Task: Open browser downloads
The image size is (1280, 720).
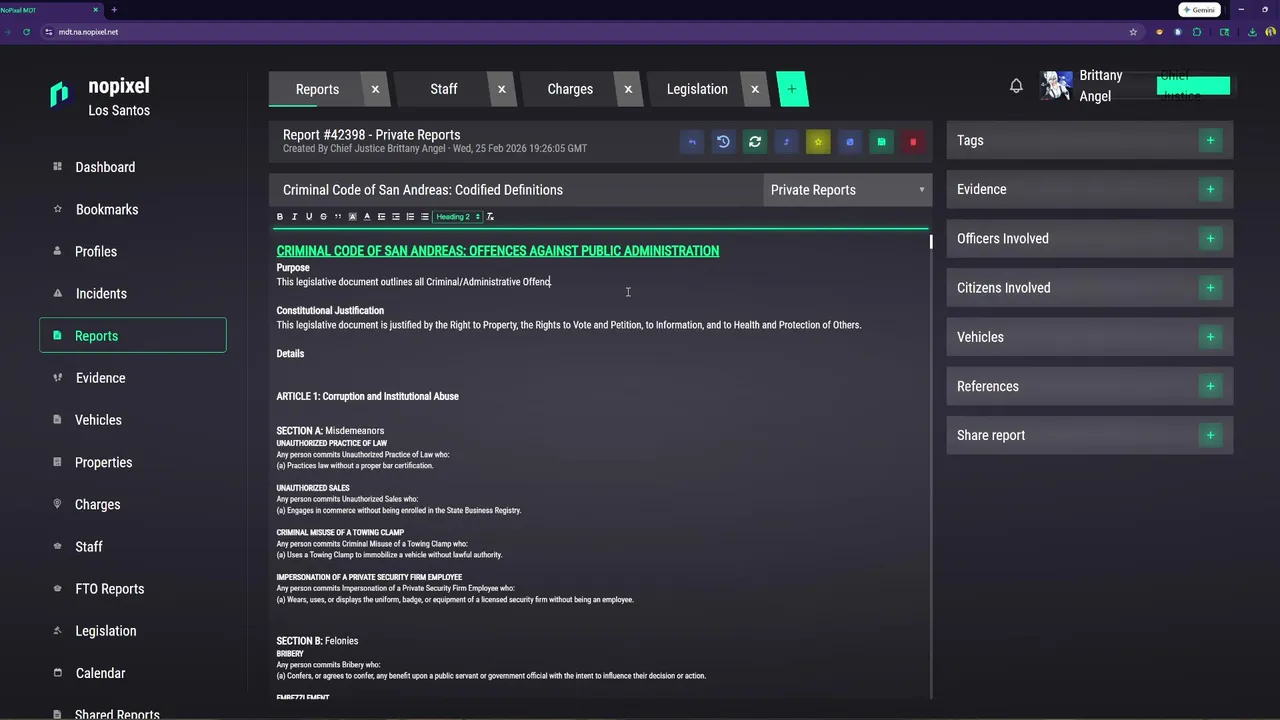Action: click(1252, 32)
